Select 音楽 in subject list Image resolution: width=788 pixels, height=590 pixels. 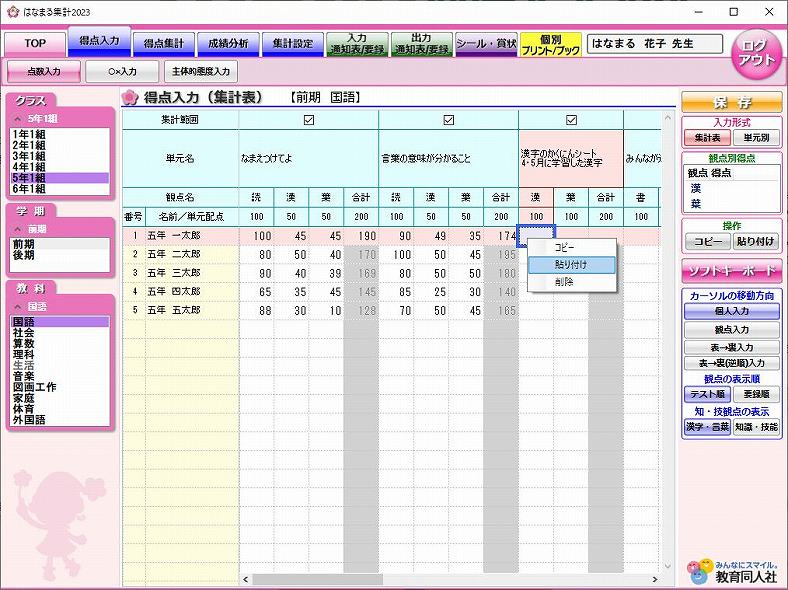point(59,376)
